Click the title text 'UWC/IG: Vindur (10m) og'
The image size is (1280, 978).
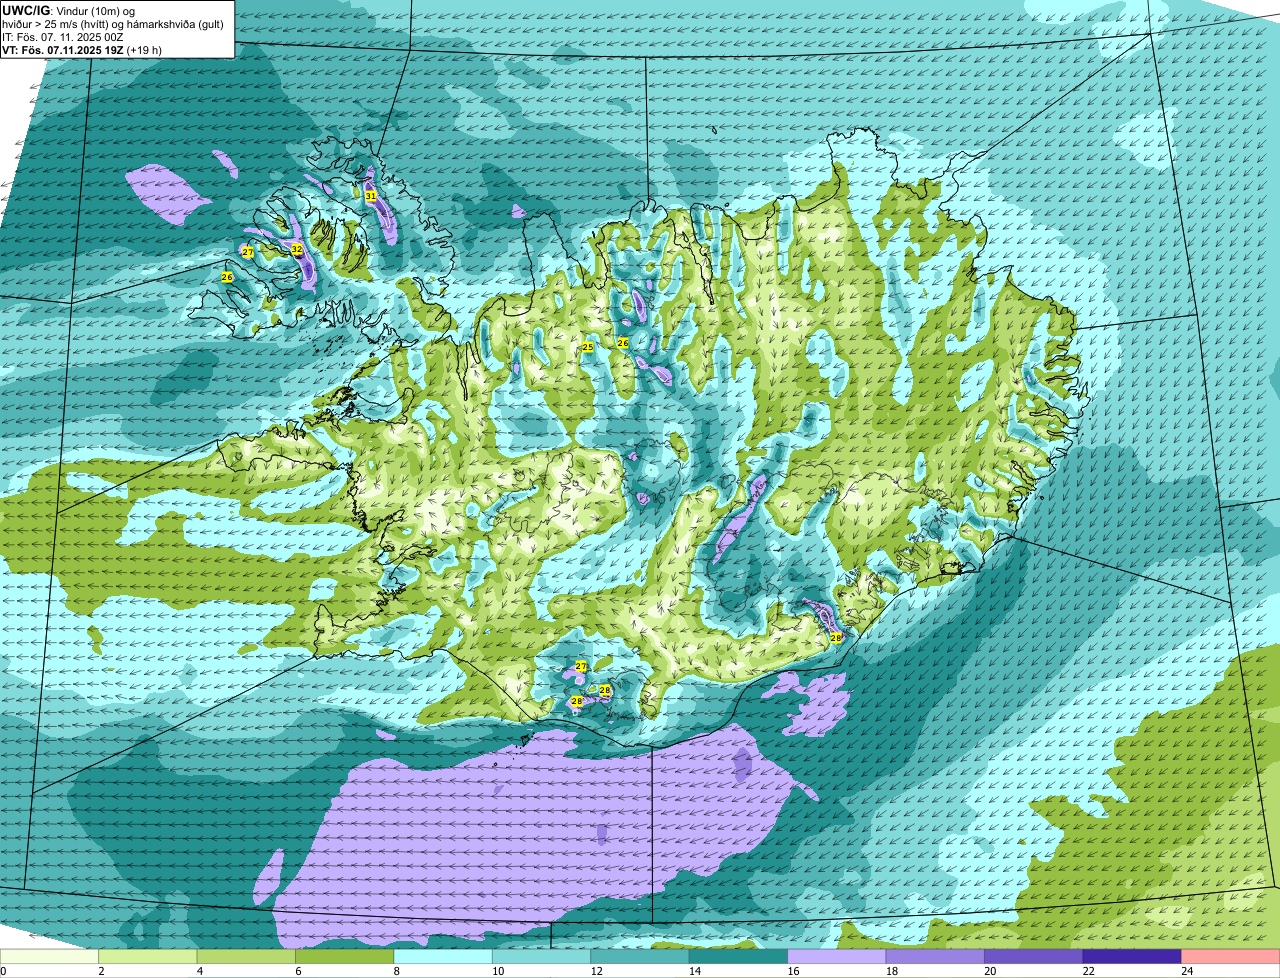pyautogui.click(x=68, y=10)
